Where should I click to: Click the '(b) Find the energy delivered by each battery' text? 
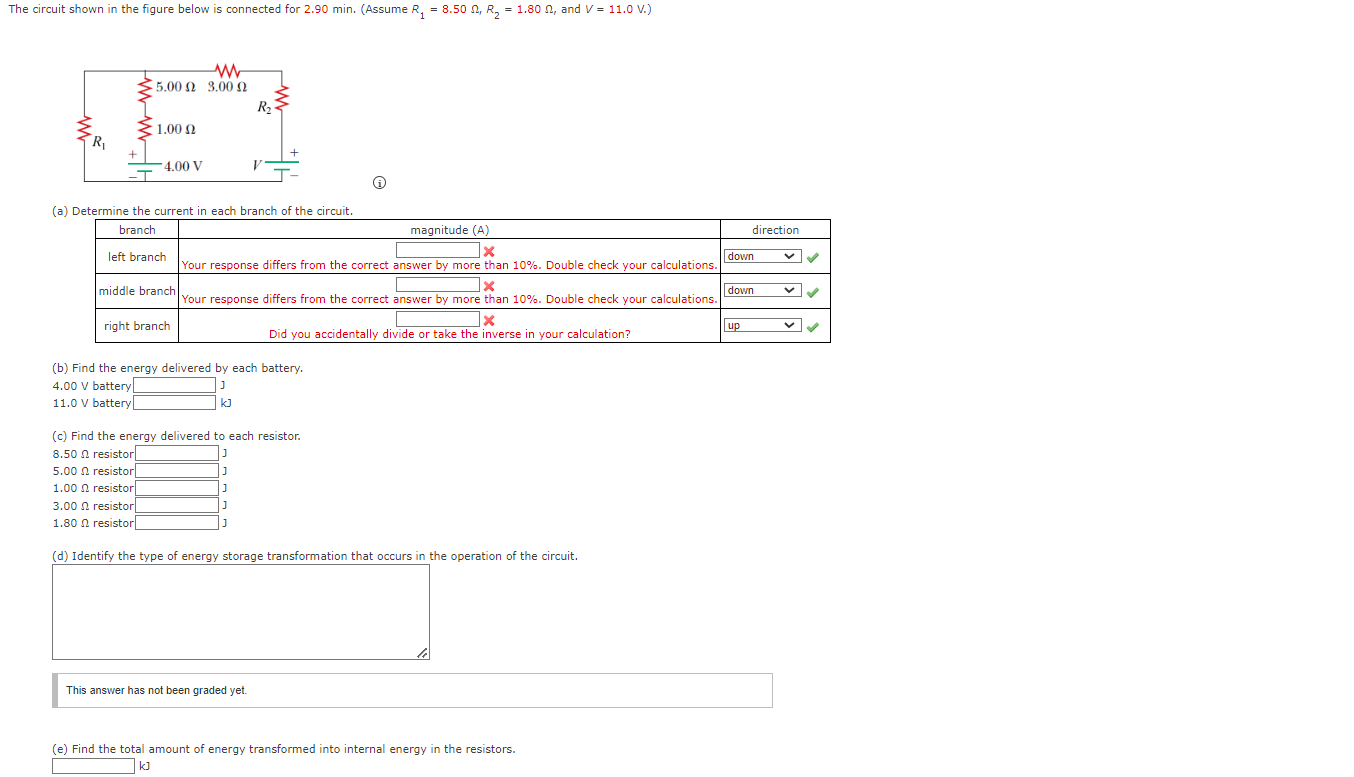coord(177,368)
